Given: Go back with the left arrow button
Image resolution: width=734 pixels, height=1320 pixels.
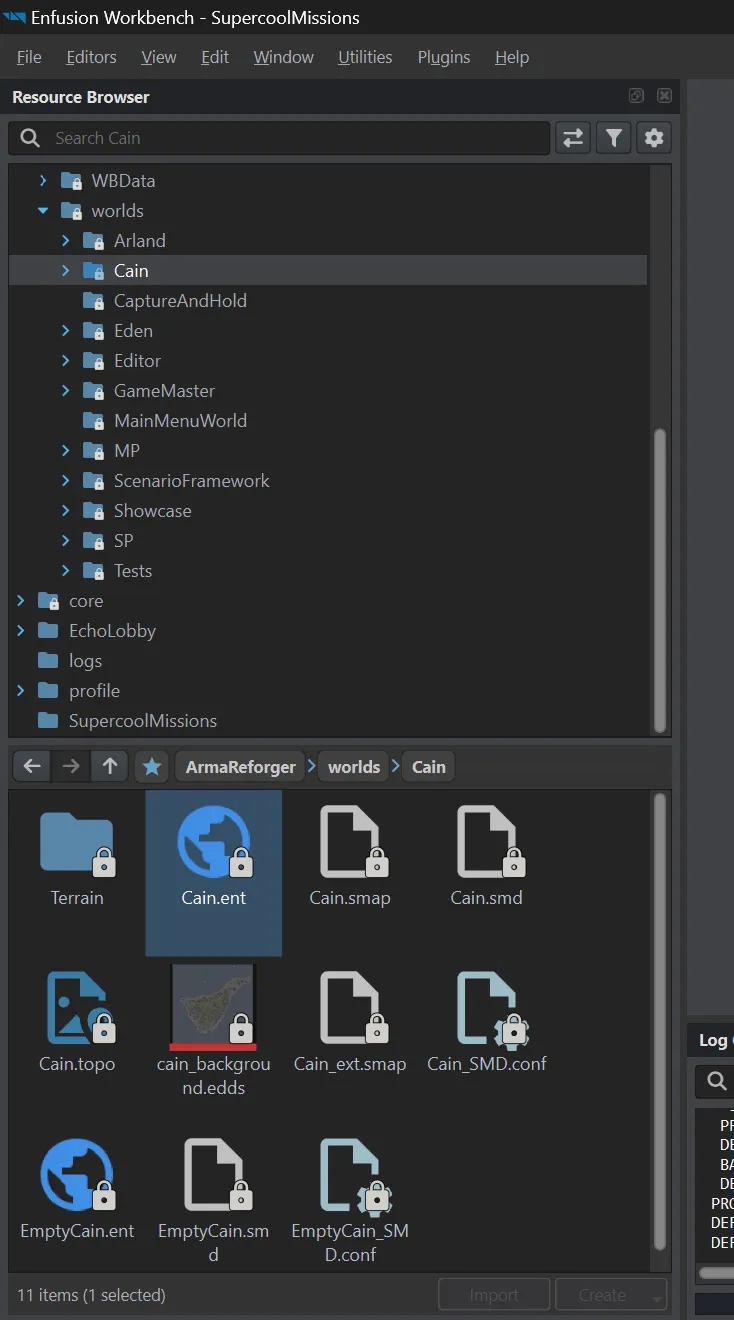Looking at the screenshot, I should tap(32, 767).
